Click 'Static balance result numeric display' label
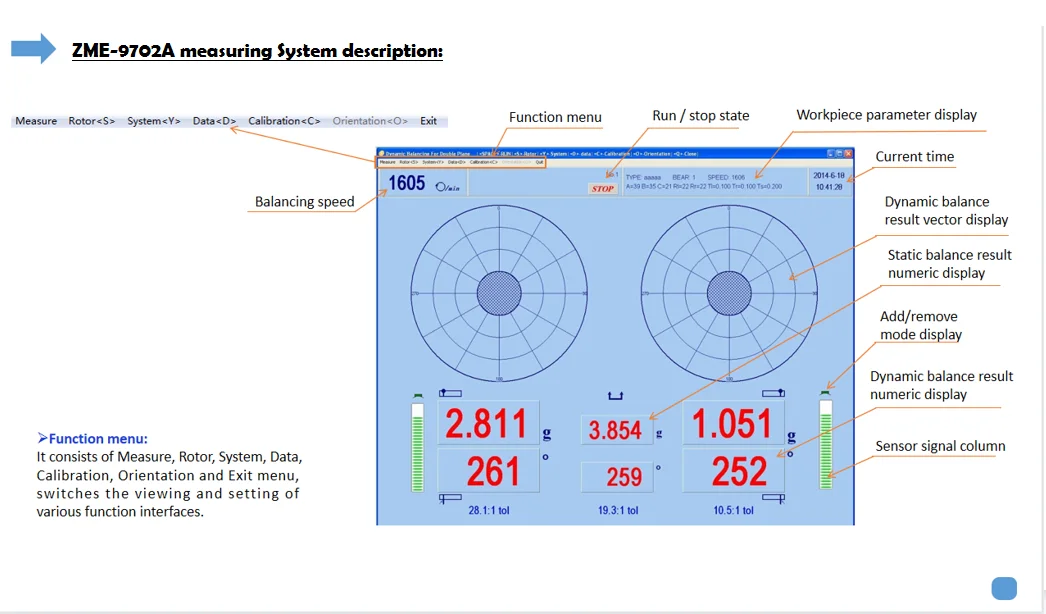 [x=949, y=264]
